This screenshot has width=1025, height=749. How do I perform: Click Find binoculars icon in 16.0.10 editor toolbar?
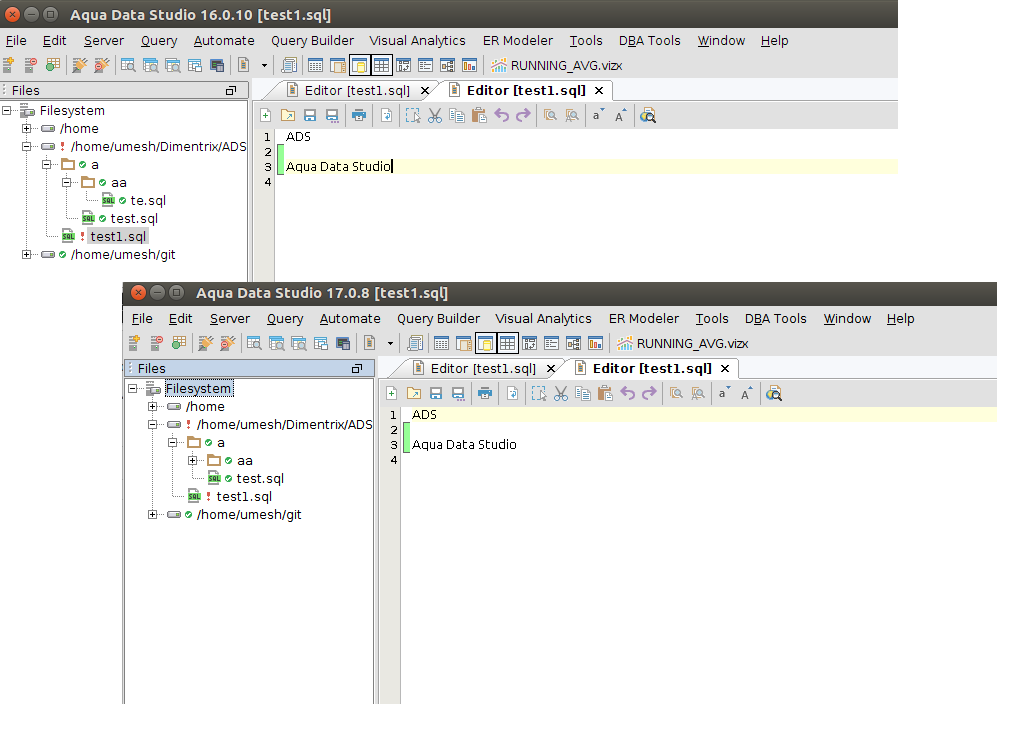648,116
